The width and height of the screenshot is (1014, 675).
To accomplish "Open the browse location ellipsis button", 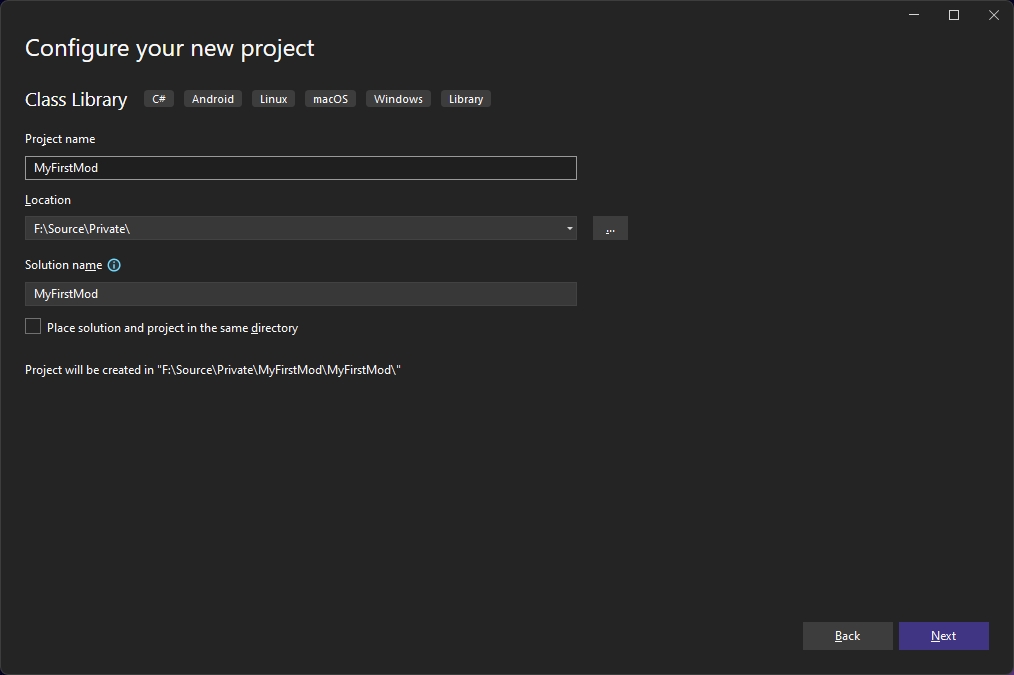I will [610, 229].
